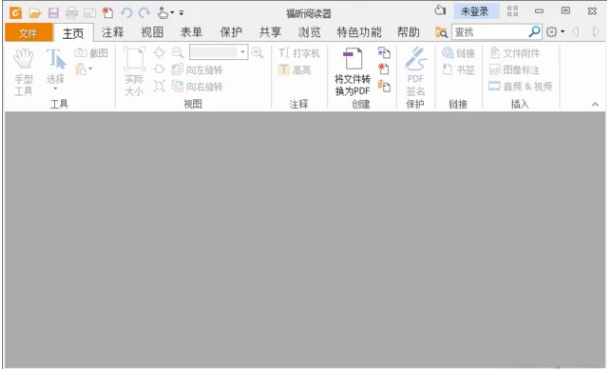Rotate the view with 向左旋转
This screenshot has width=607, height=369.
click(x=197, y=70)
